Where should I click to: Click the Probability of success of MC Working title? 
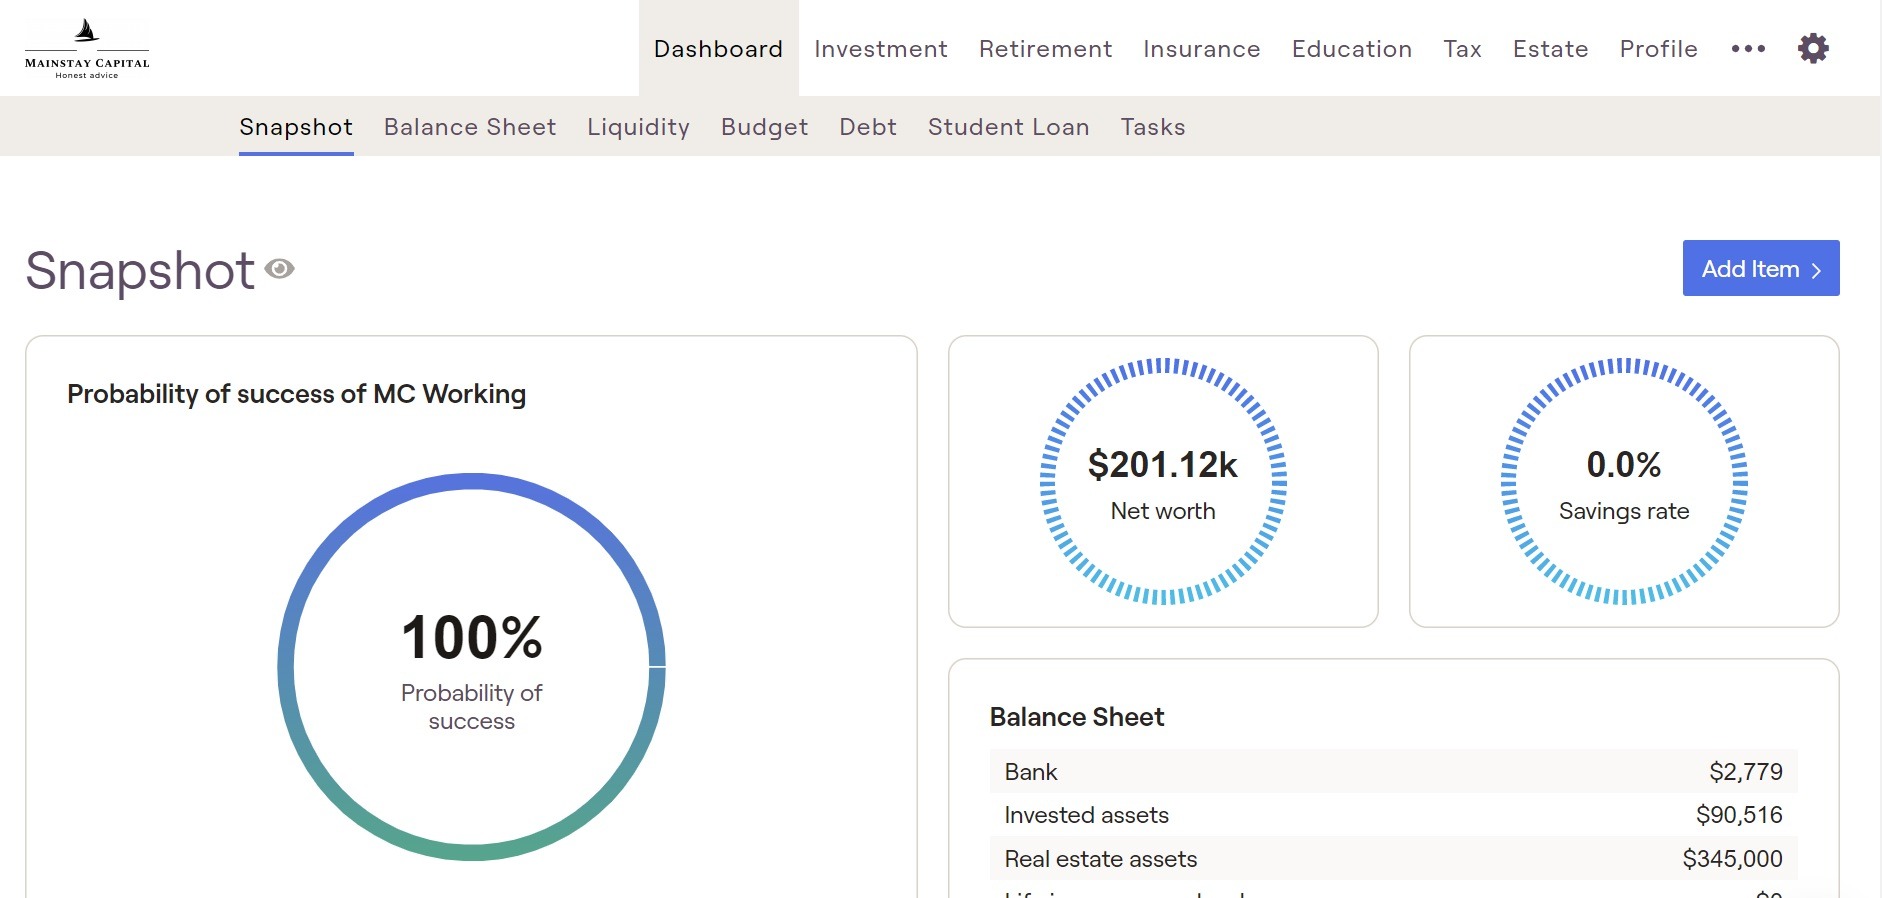(296, 394)
